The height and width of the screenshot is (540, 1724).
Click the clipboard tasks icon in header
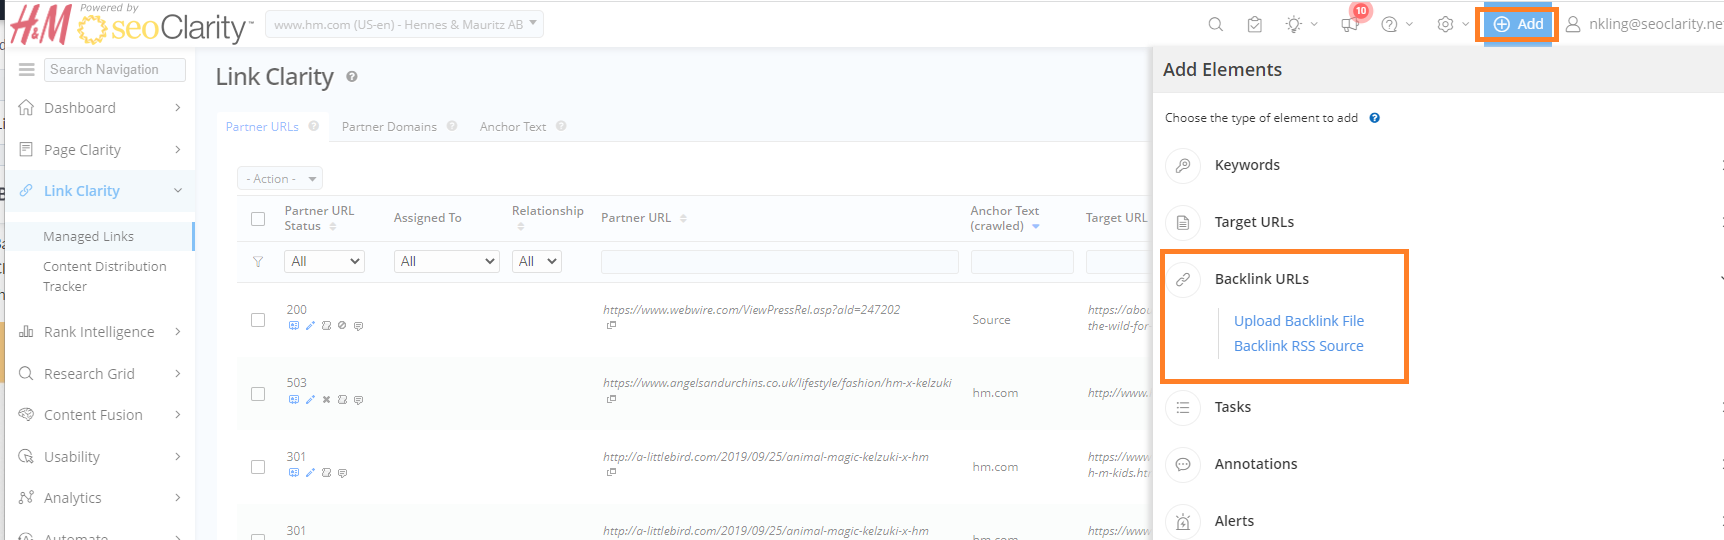coord(1255,24)
